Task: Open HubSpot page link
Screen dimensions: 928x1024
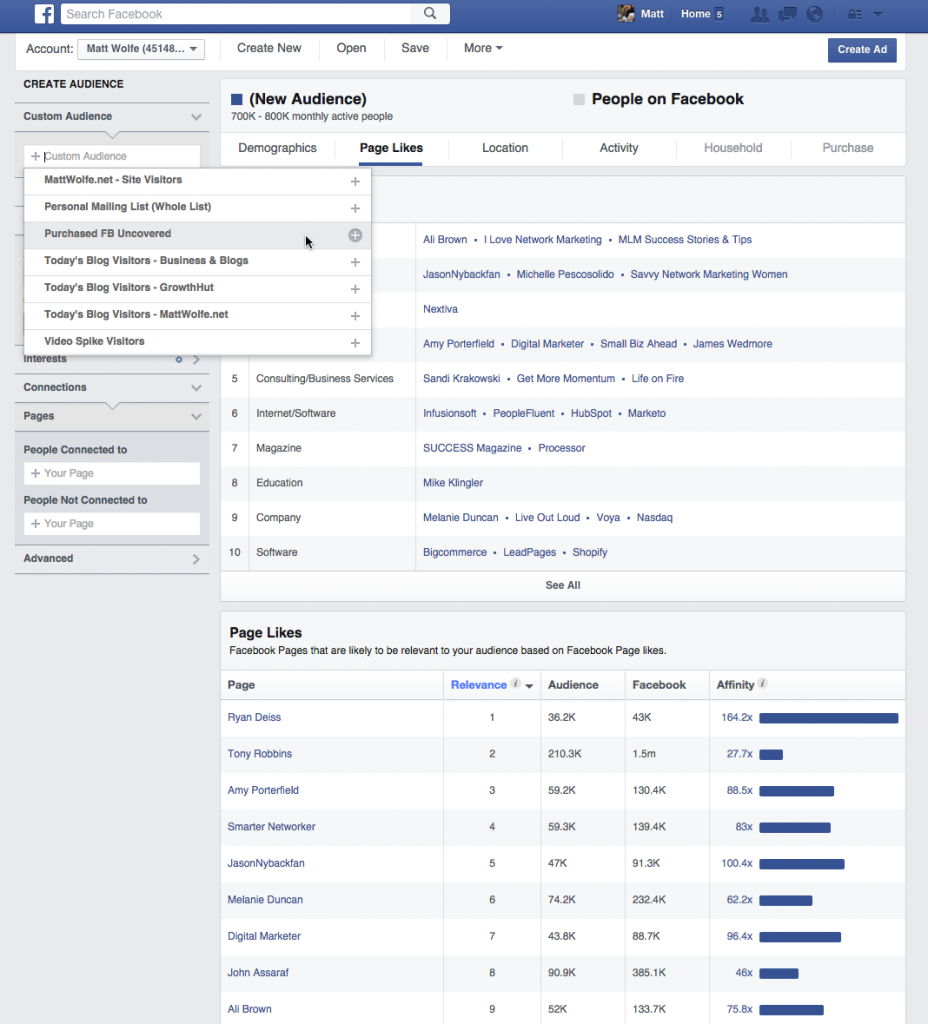Action: [x=591, y=413]
